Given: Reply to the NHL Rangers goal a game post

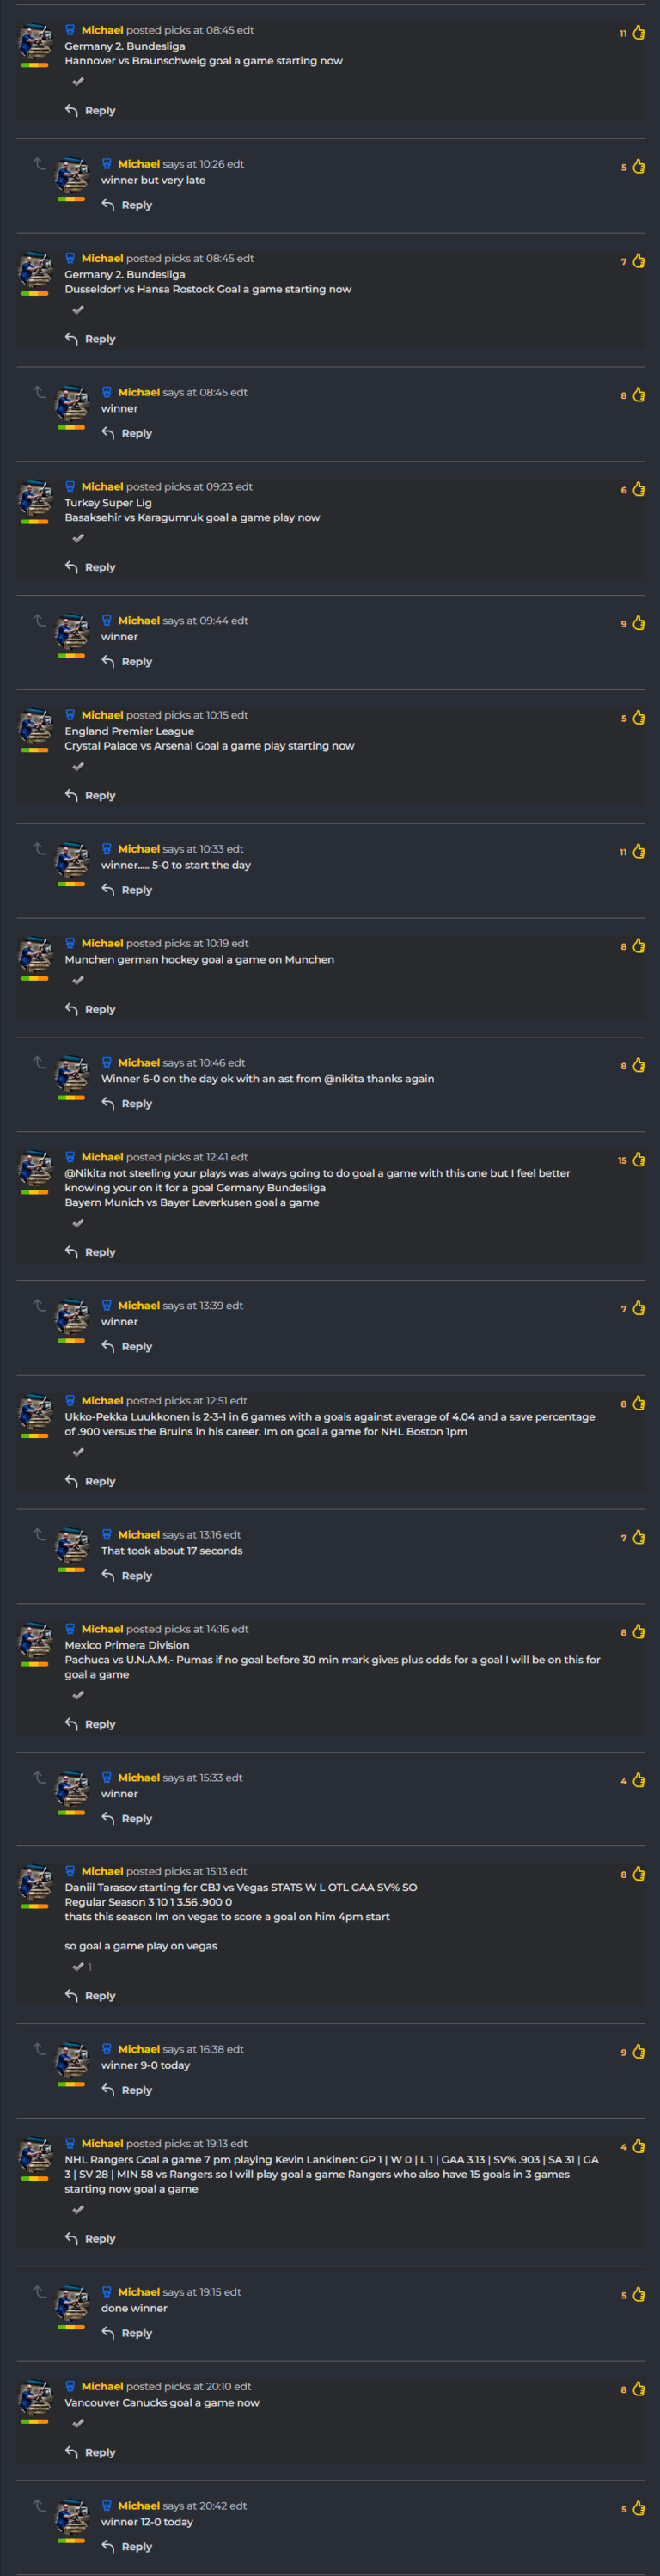Looking at the screenshot, I should (x=90, y=2239).
